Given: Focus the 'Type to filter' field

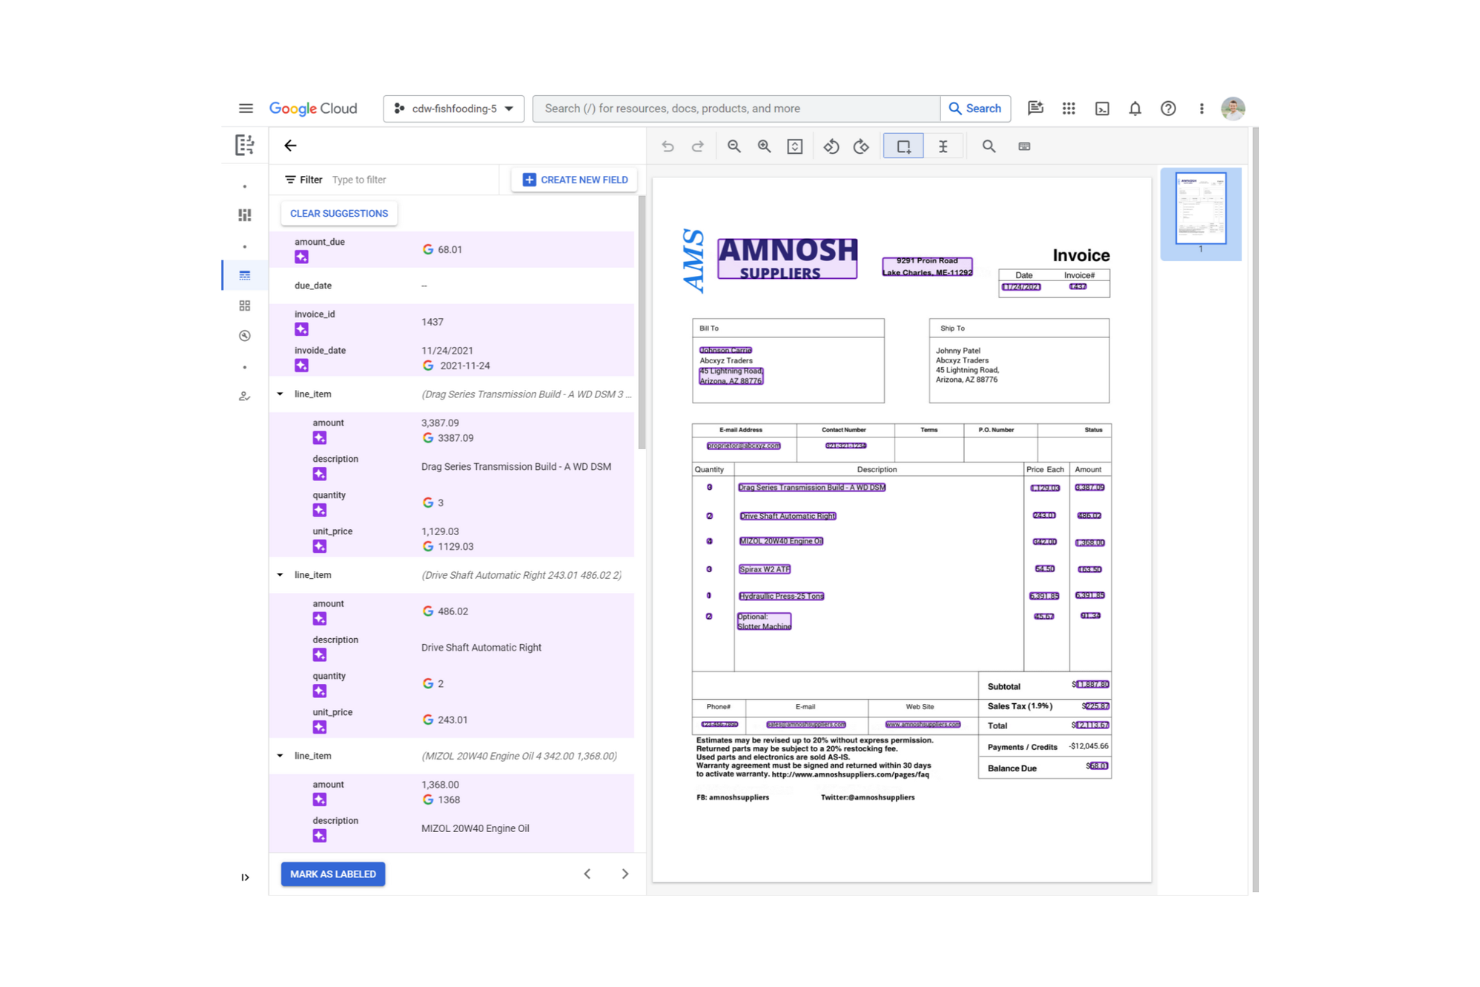Looking at the screenshot, I should 412,180.
